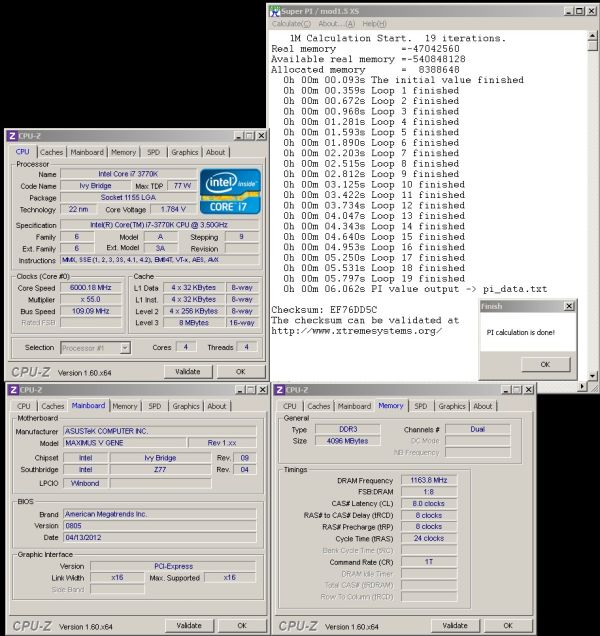The height and width of the screenshot is (636, 600).
Task: Click the Core Voltage value 1.784 V
Action: click(173, 209)
